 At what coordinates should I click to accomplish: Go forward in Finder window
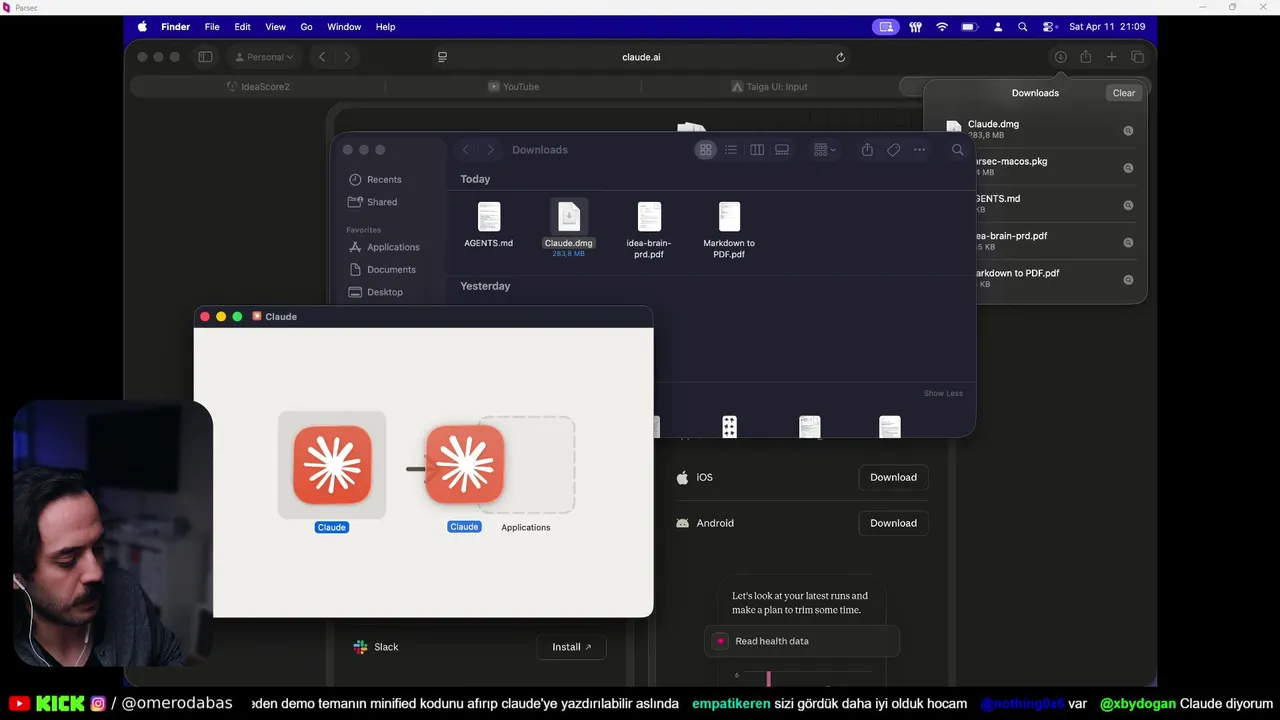(x=490, y=150)
